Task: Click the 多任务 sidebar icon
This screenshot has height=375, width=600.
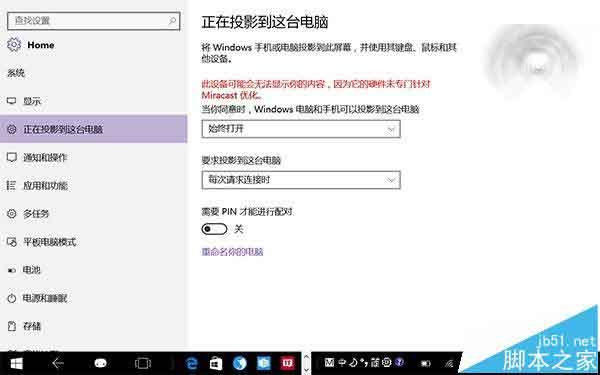Action: [x=11, y=214]
